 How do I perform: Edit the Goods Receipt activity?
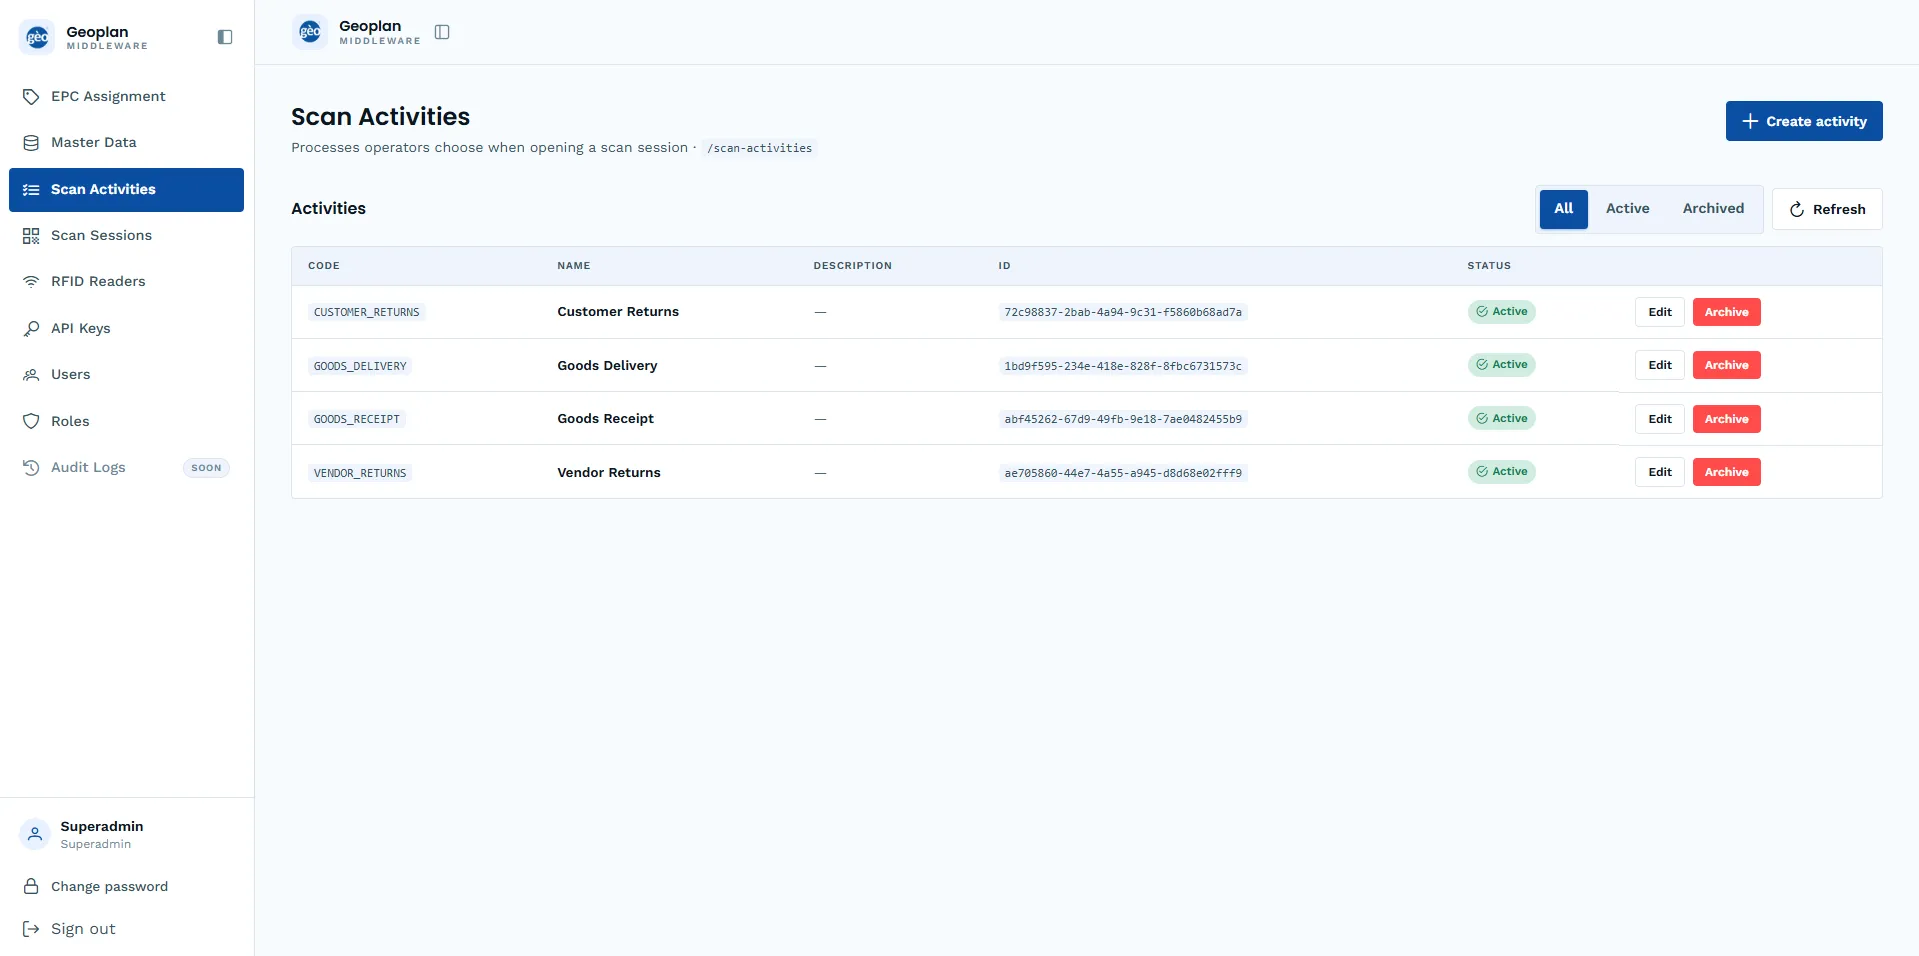click(1660, 419)
